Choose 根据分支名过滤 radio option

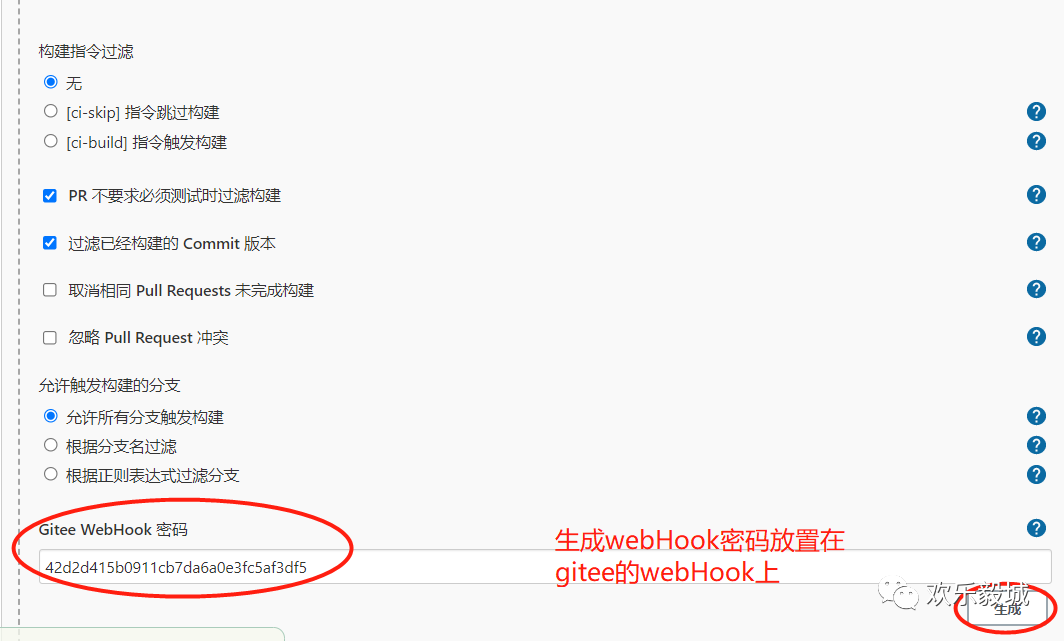point(50,445)
